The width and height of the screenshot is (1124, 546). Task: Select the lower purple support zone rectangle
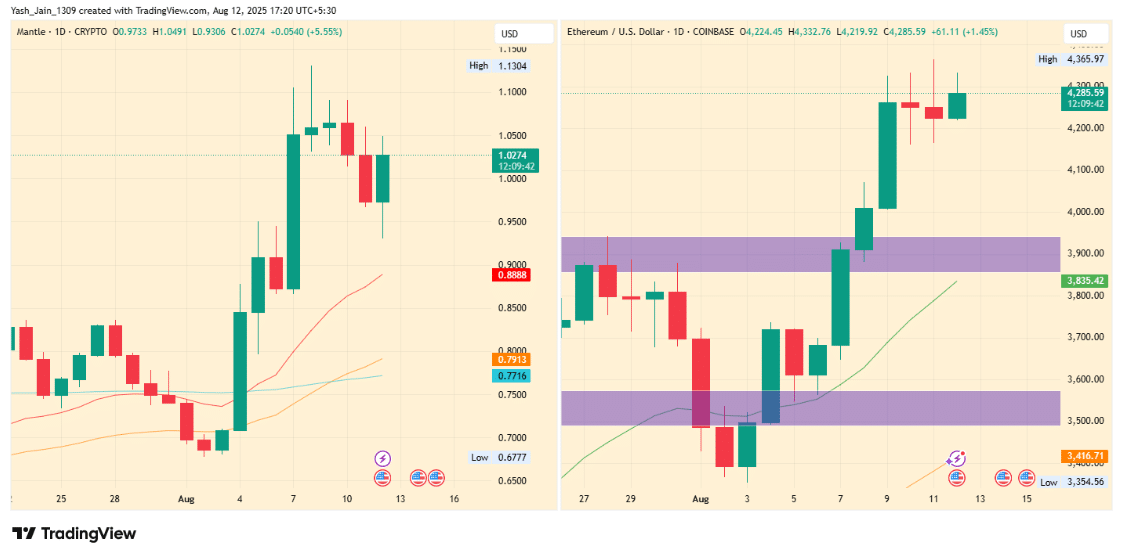tap(810, 408)
